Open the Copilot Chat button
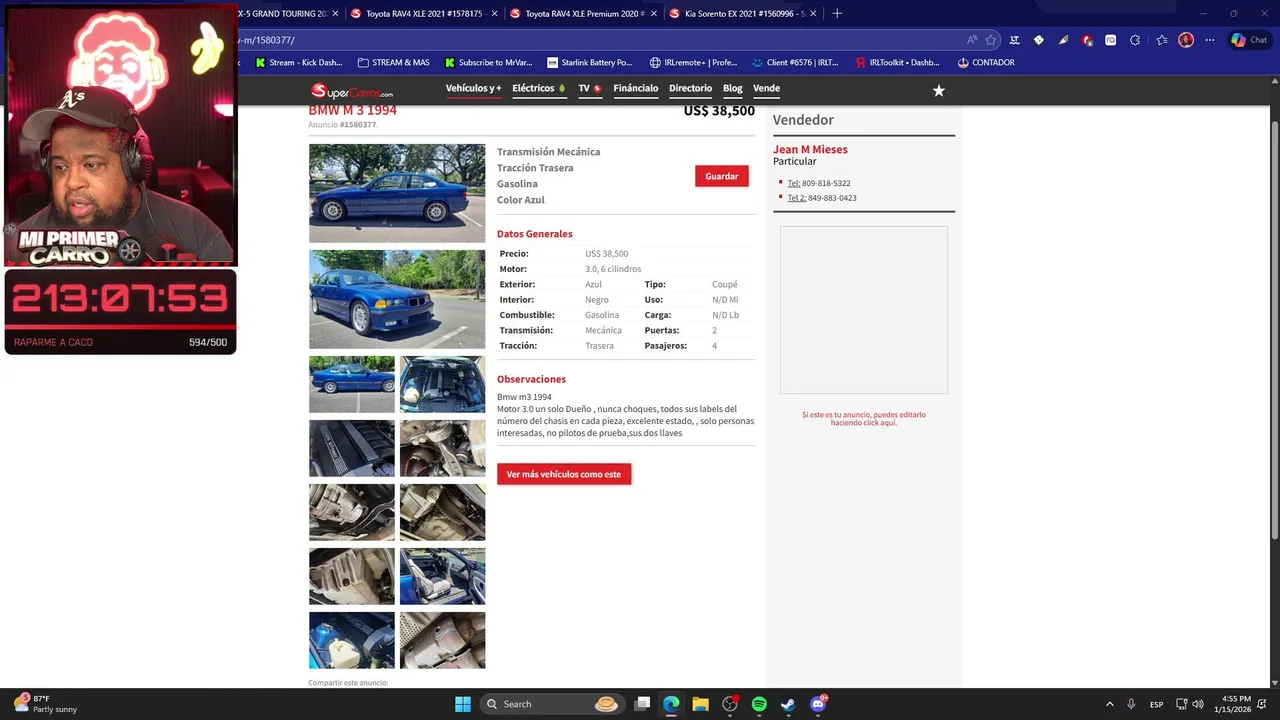Viewport: 1280px width, 720px height. click(1250, 40)
